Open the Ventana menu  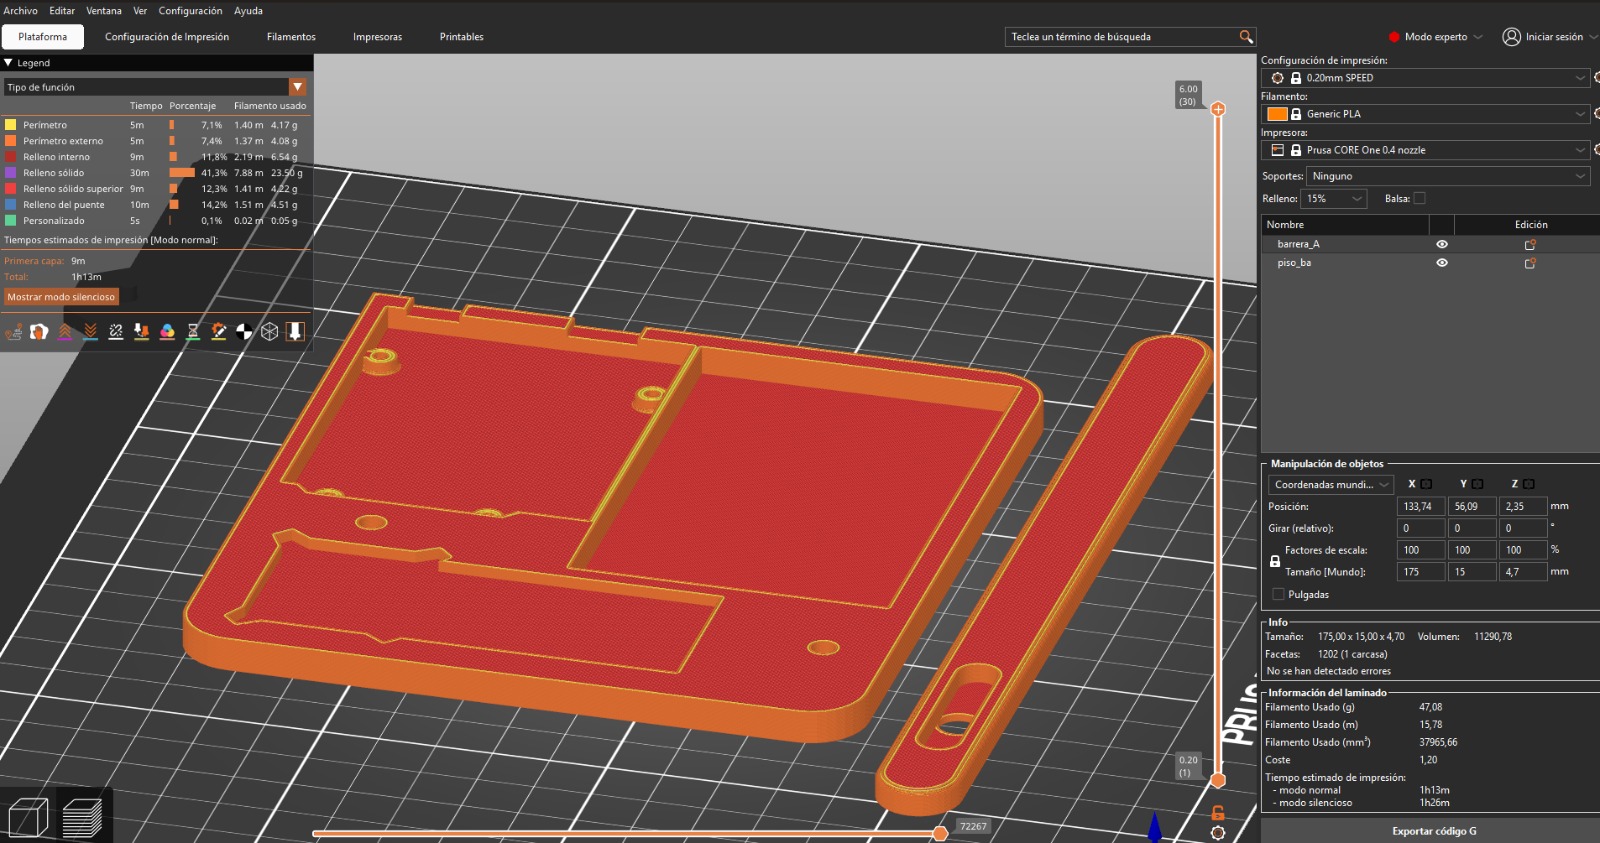tap(104, 11)
